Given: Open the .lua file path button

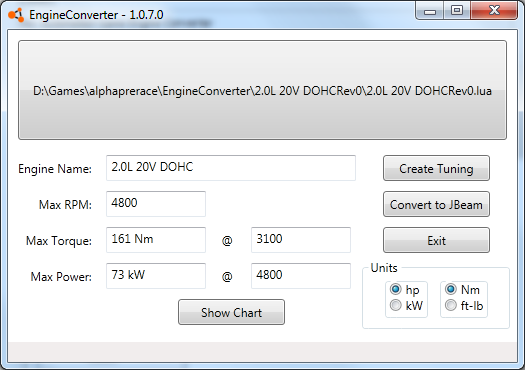Looking at the screenshot, I should pyautogui.click(x=262, y=90).
